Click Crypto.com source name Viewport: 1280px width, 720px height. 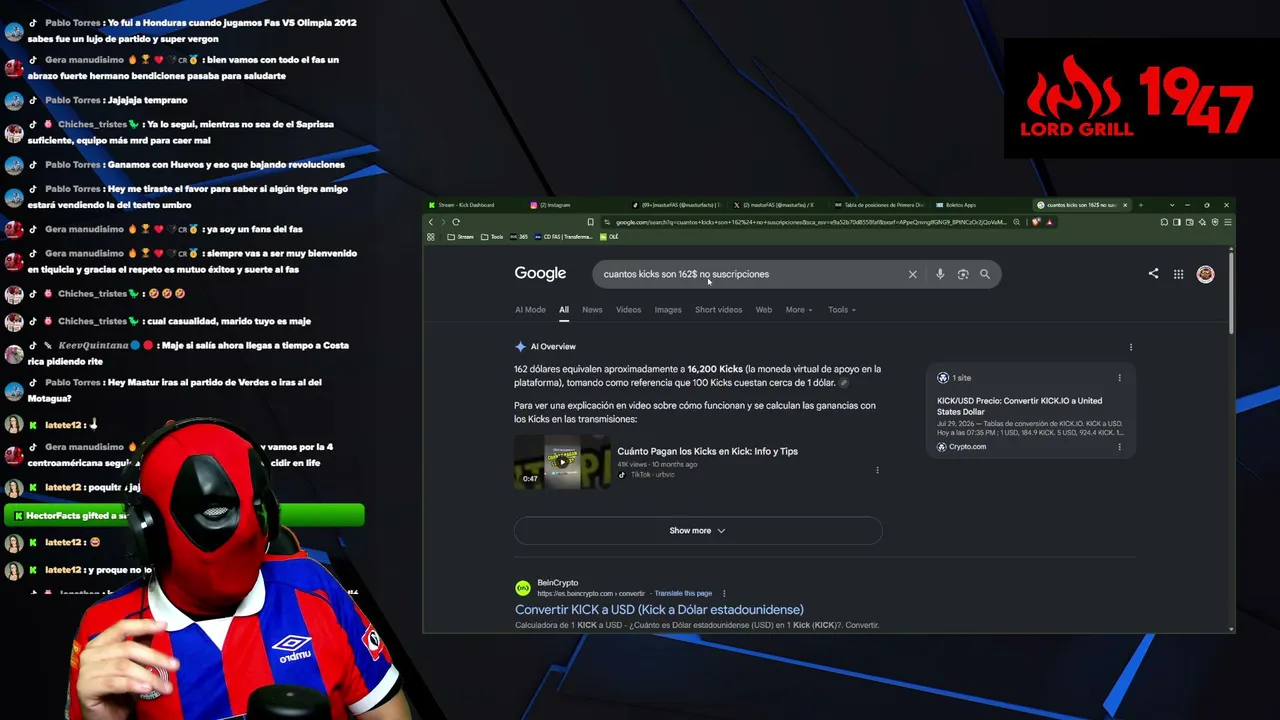[967, 447]
